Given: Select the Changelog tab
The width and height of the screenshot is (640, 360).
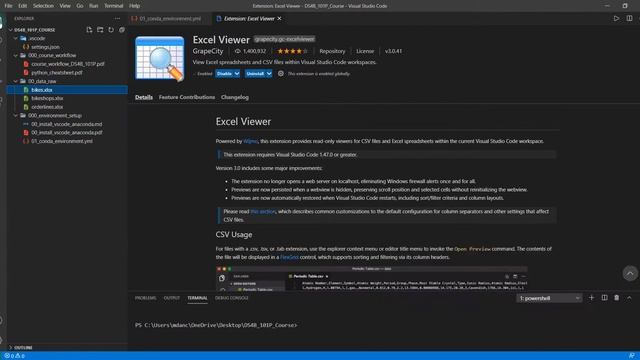Looking at the screenshot, I should pos(235,97).
